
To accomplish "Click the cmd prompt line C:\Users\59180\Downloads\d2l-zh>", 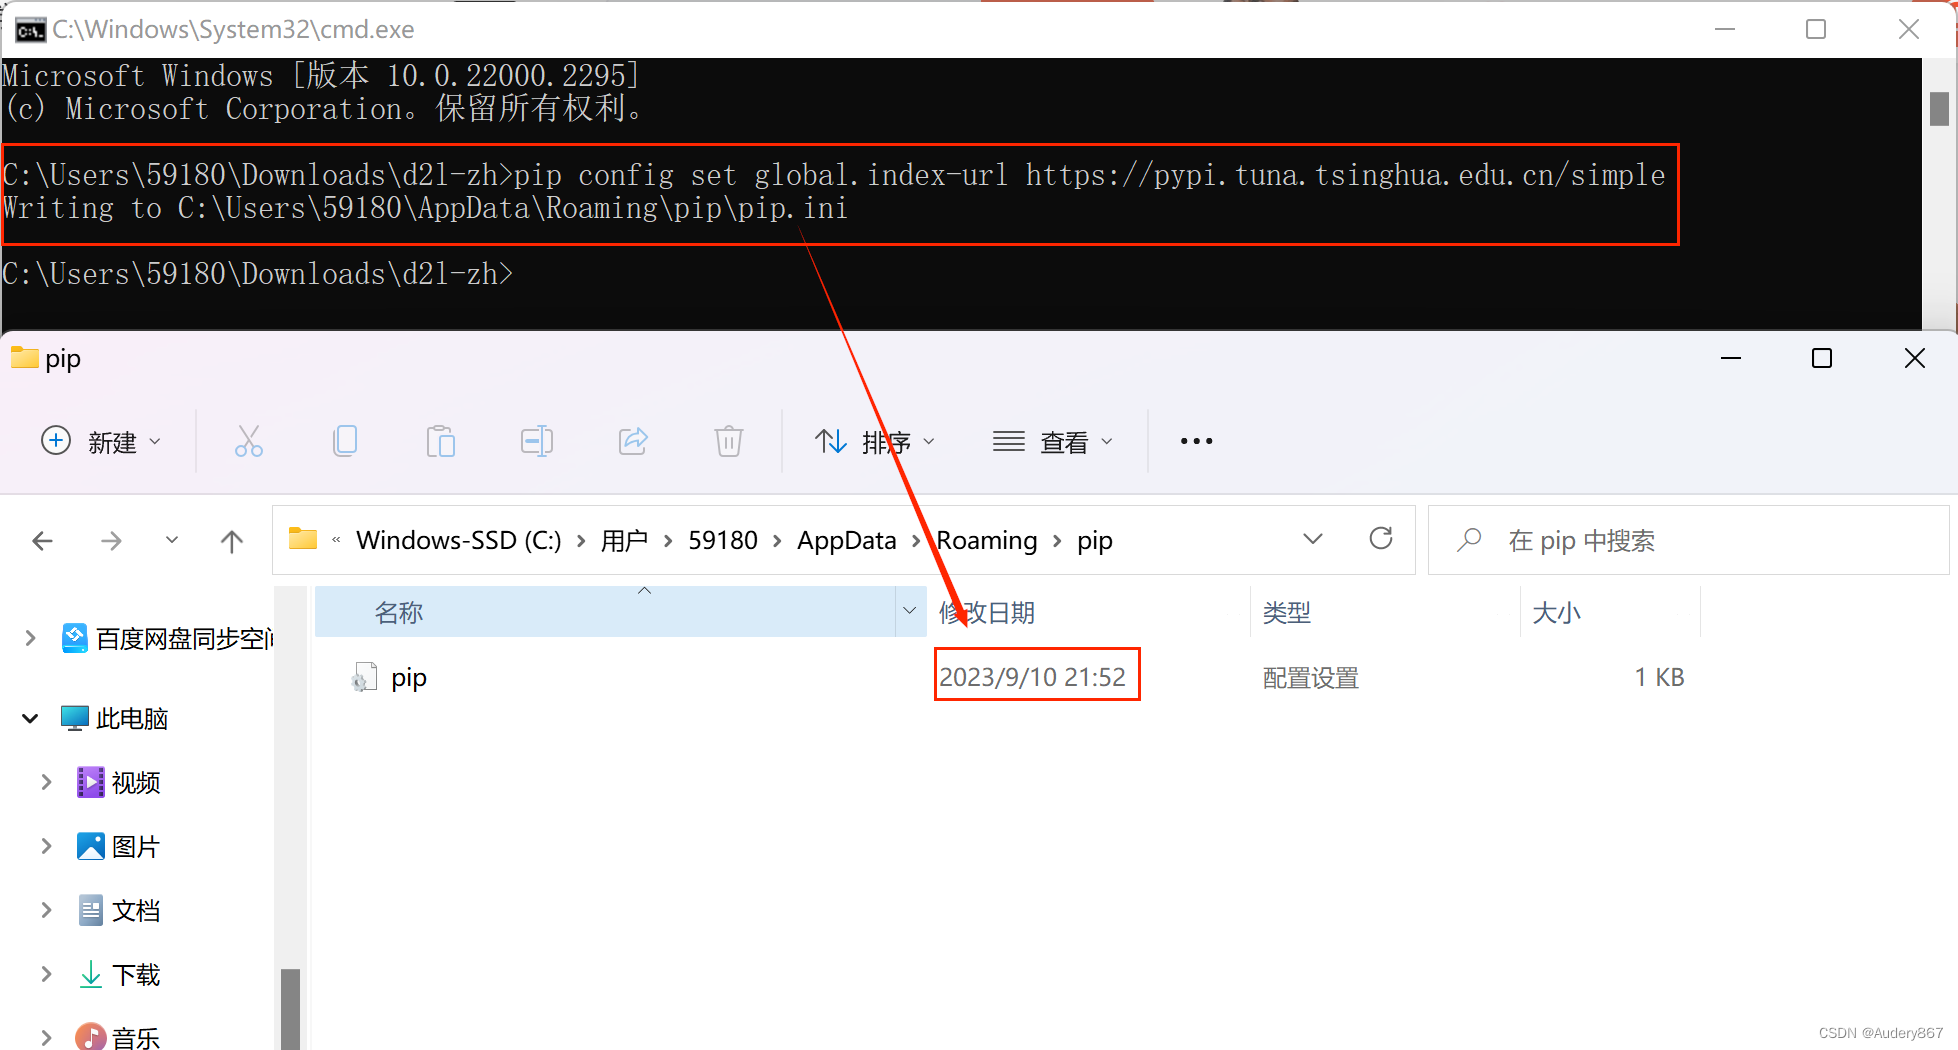I will [258, 273].
